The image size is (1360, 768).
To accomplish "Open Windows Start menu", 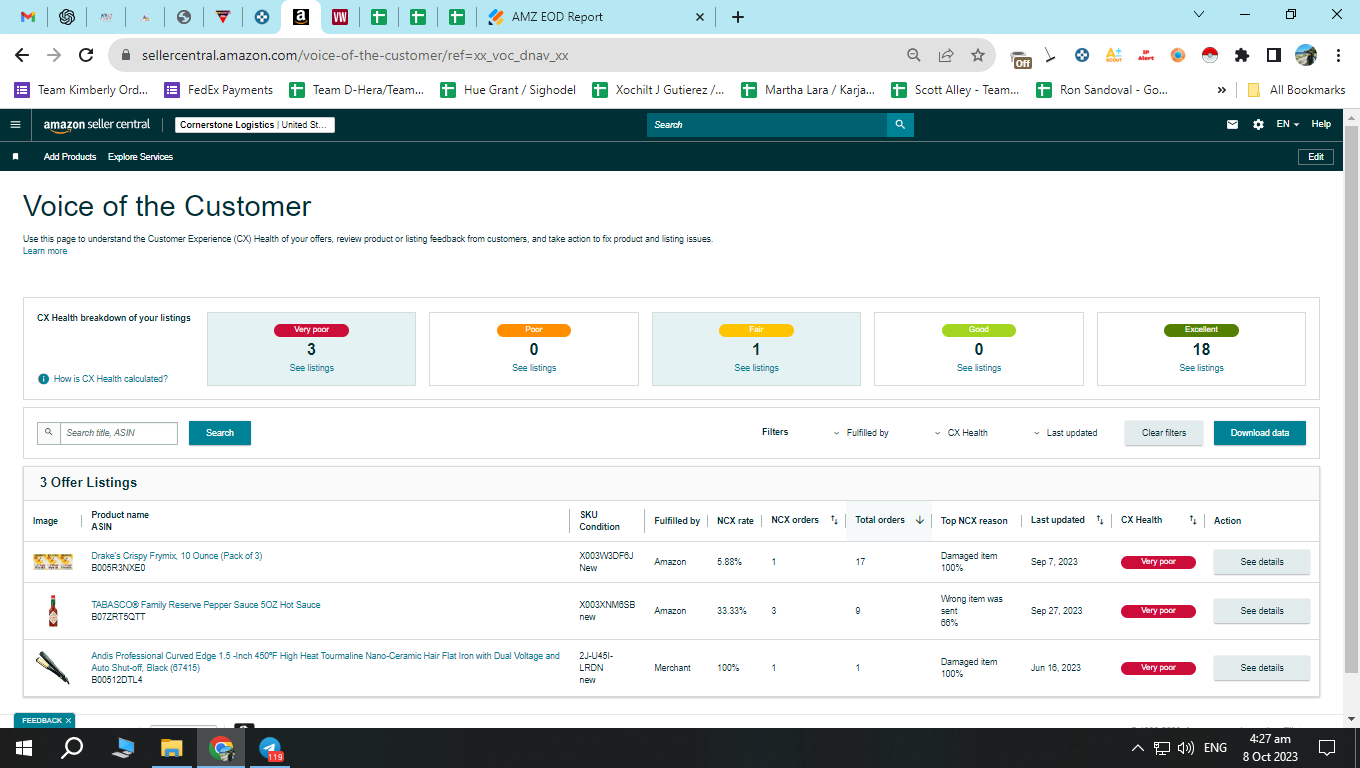I will pyautogui.click(x=24, y=748).
